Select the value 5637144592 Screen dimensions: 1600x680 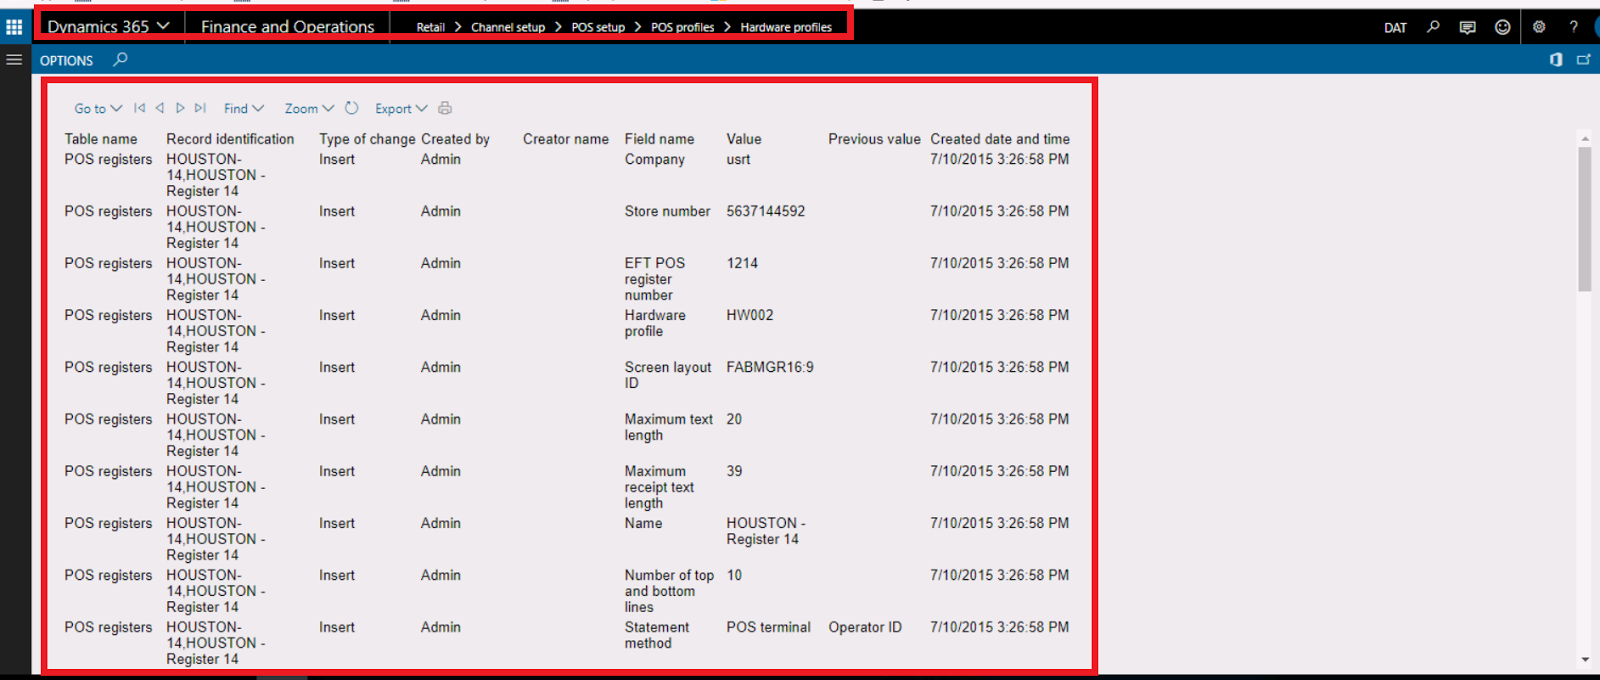click(x=766, y=211)
